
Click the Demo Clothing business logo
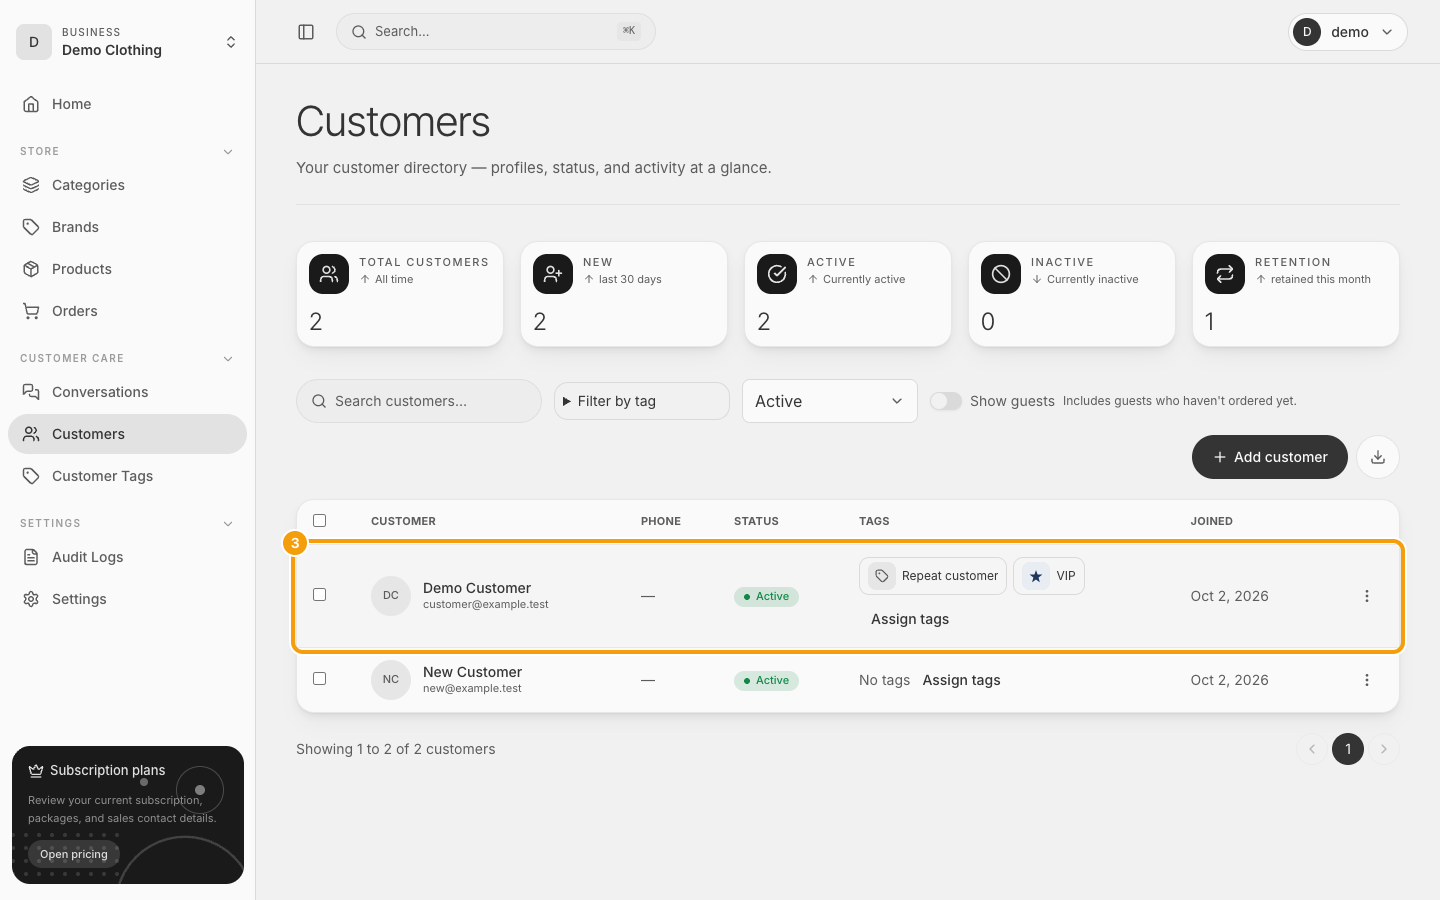(34, 42)
